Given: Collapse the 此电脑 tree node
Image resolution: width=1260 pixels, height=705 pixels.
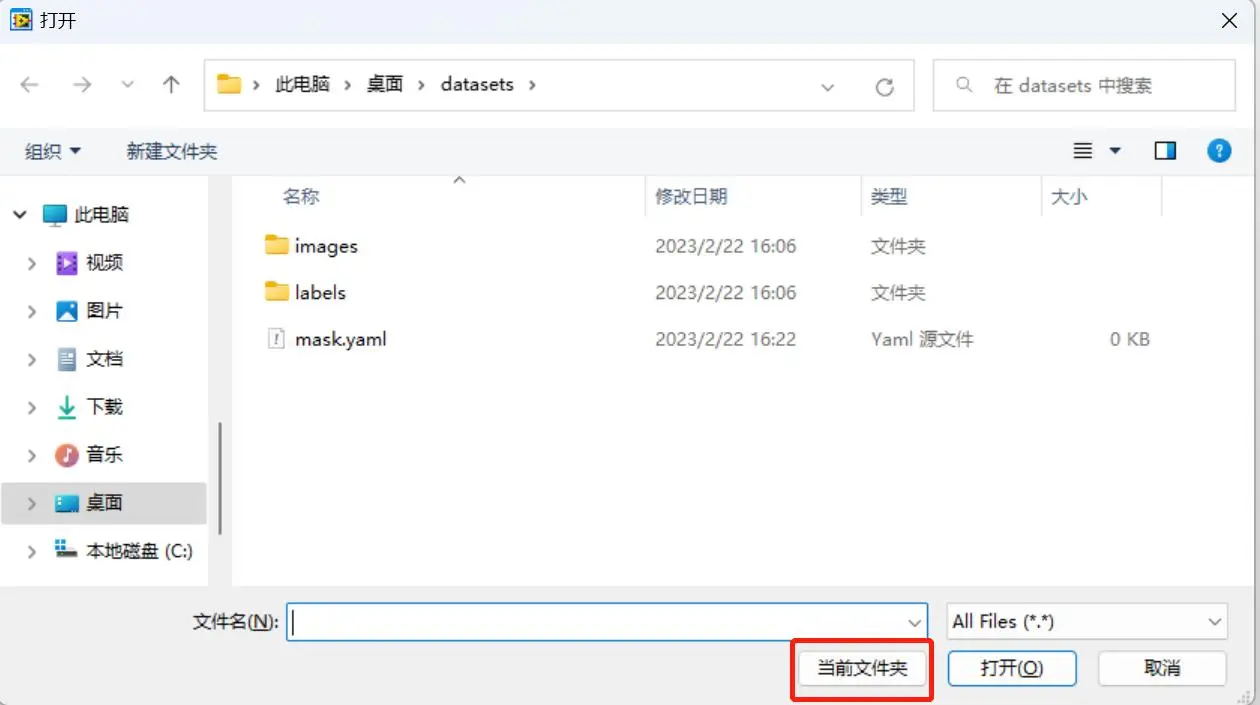Looking at the screenshot, I should click(x=20, y=215).
